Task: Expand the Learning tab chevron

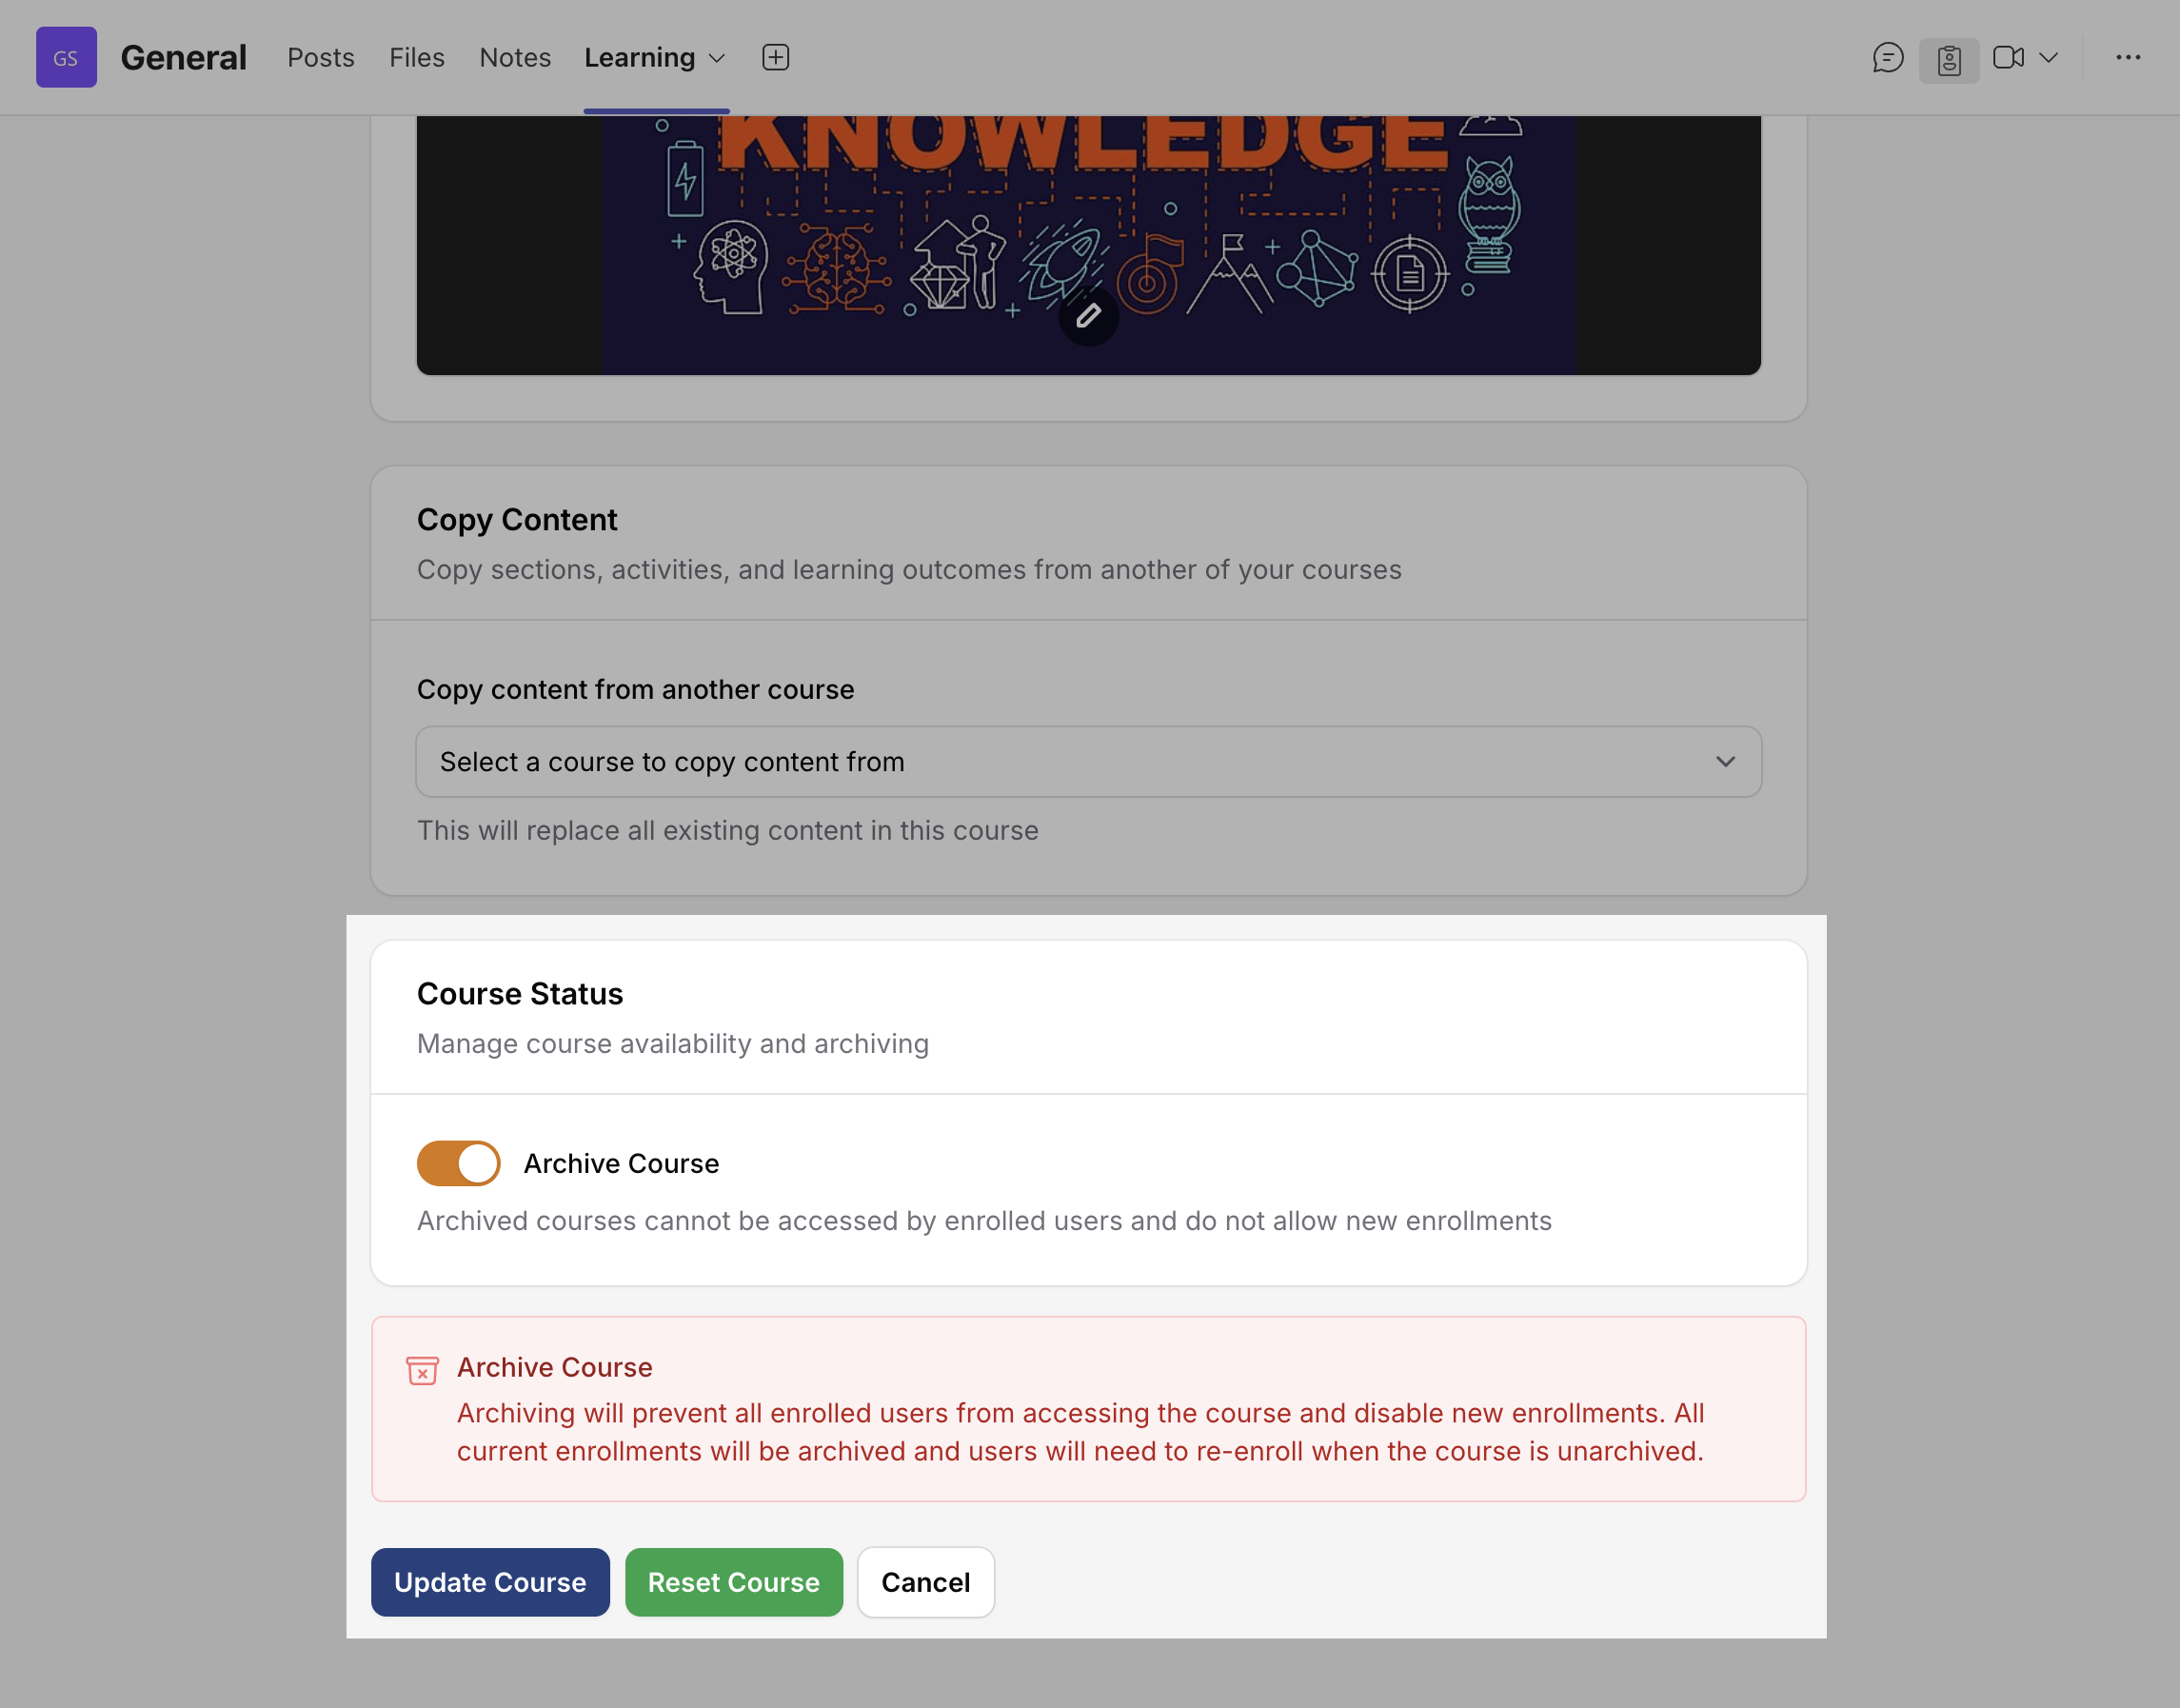Action: 717,59
